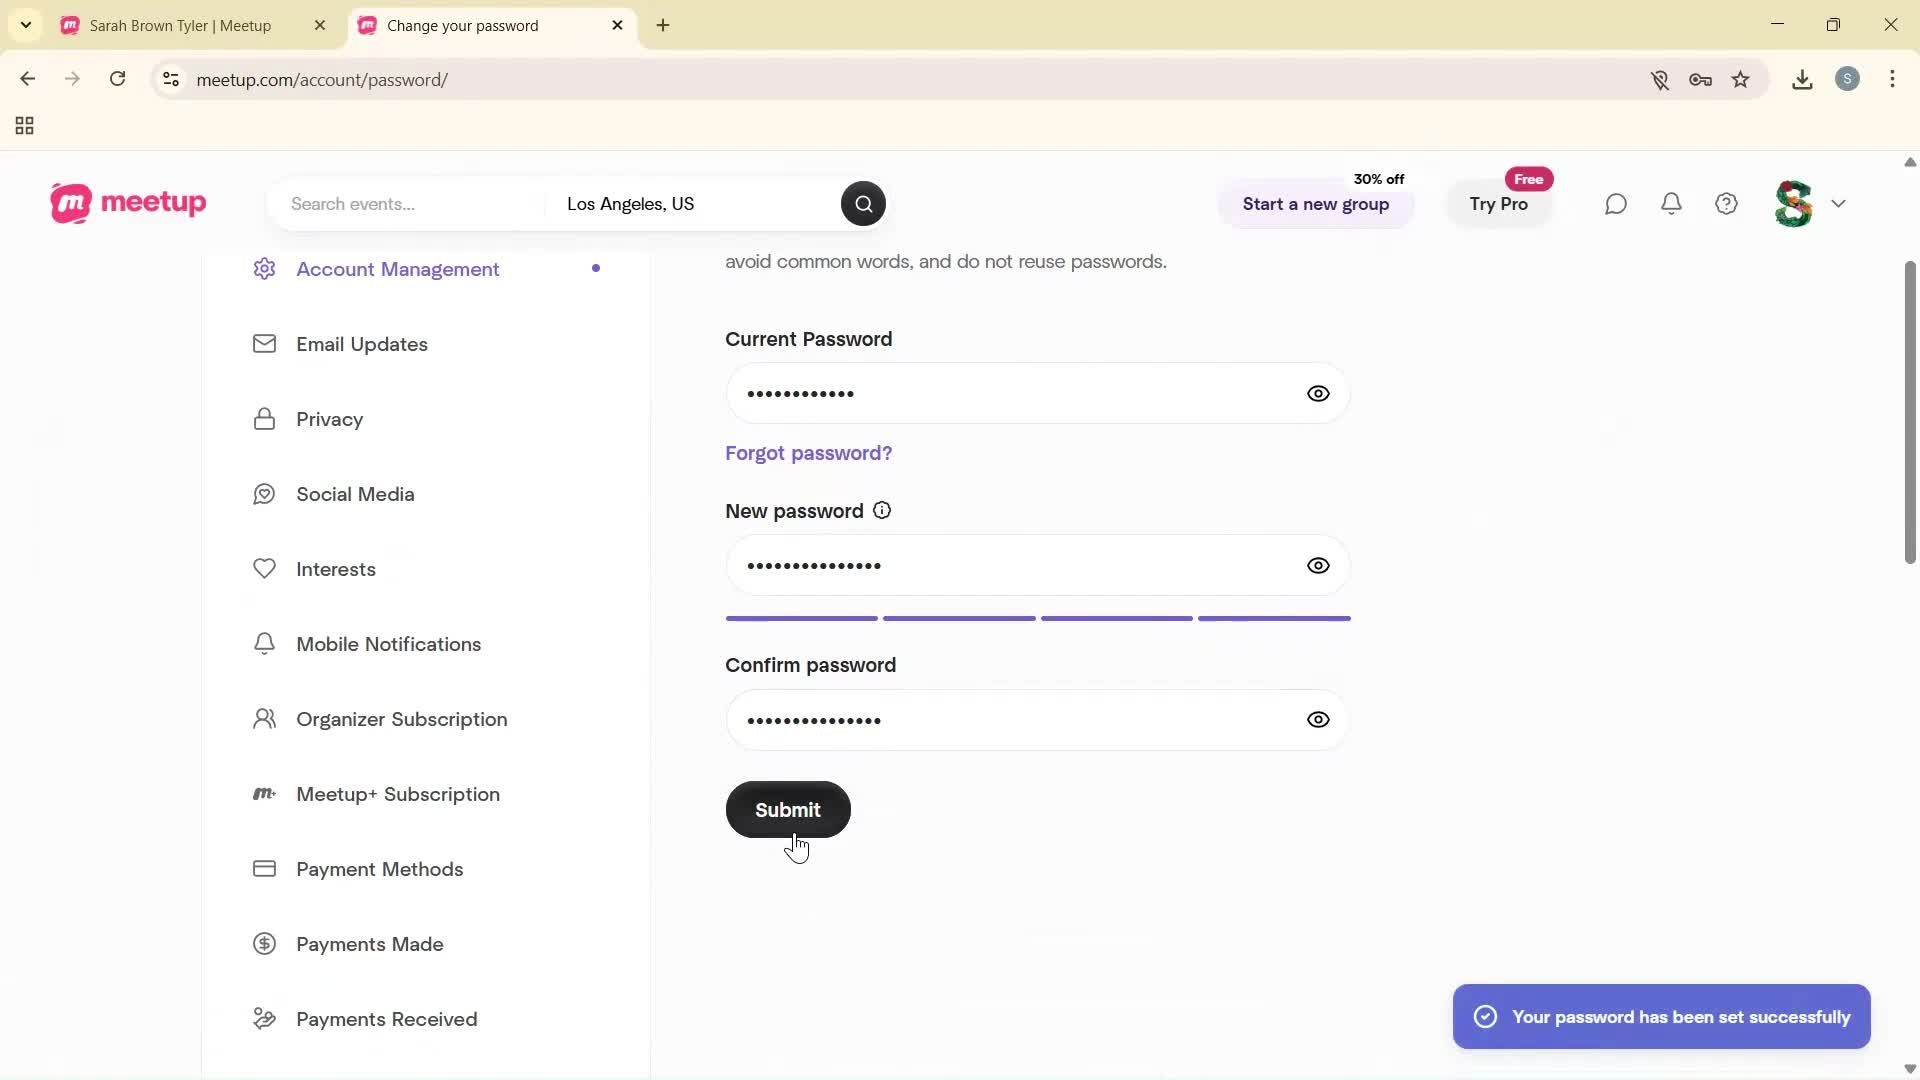The width and height of the screenshot is (1920, 1080).
Task: Click the Meetup logo
Action: [126, 203]
